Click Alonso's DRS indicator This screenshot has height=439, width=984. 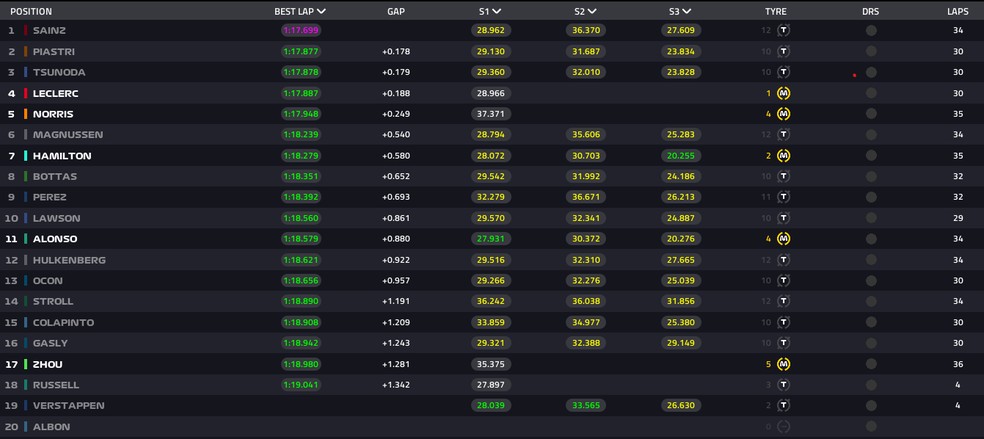(x=871, y=239)
